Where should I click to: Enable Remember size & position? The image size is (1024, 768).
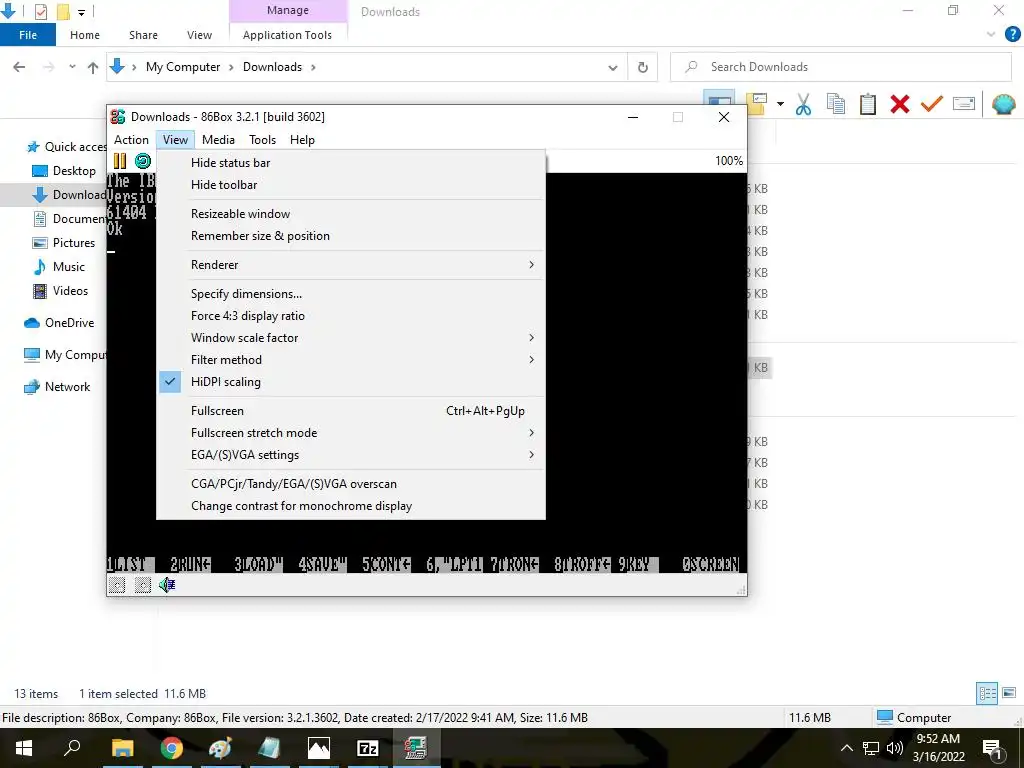[x=351, y=236]
